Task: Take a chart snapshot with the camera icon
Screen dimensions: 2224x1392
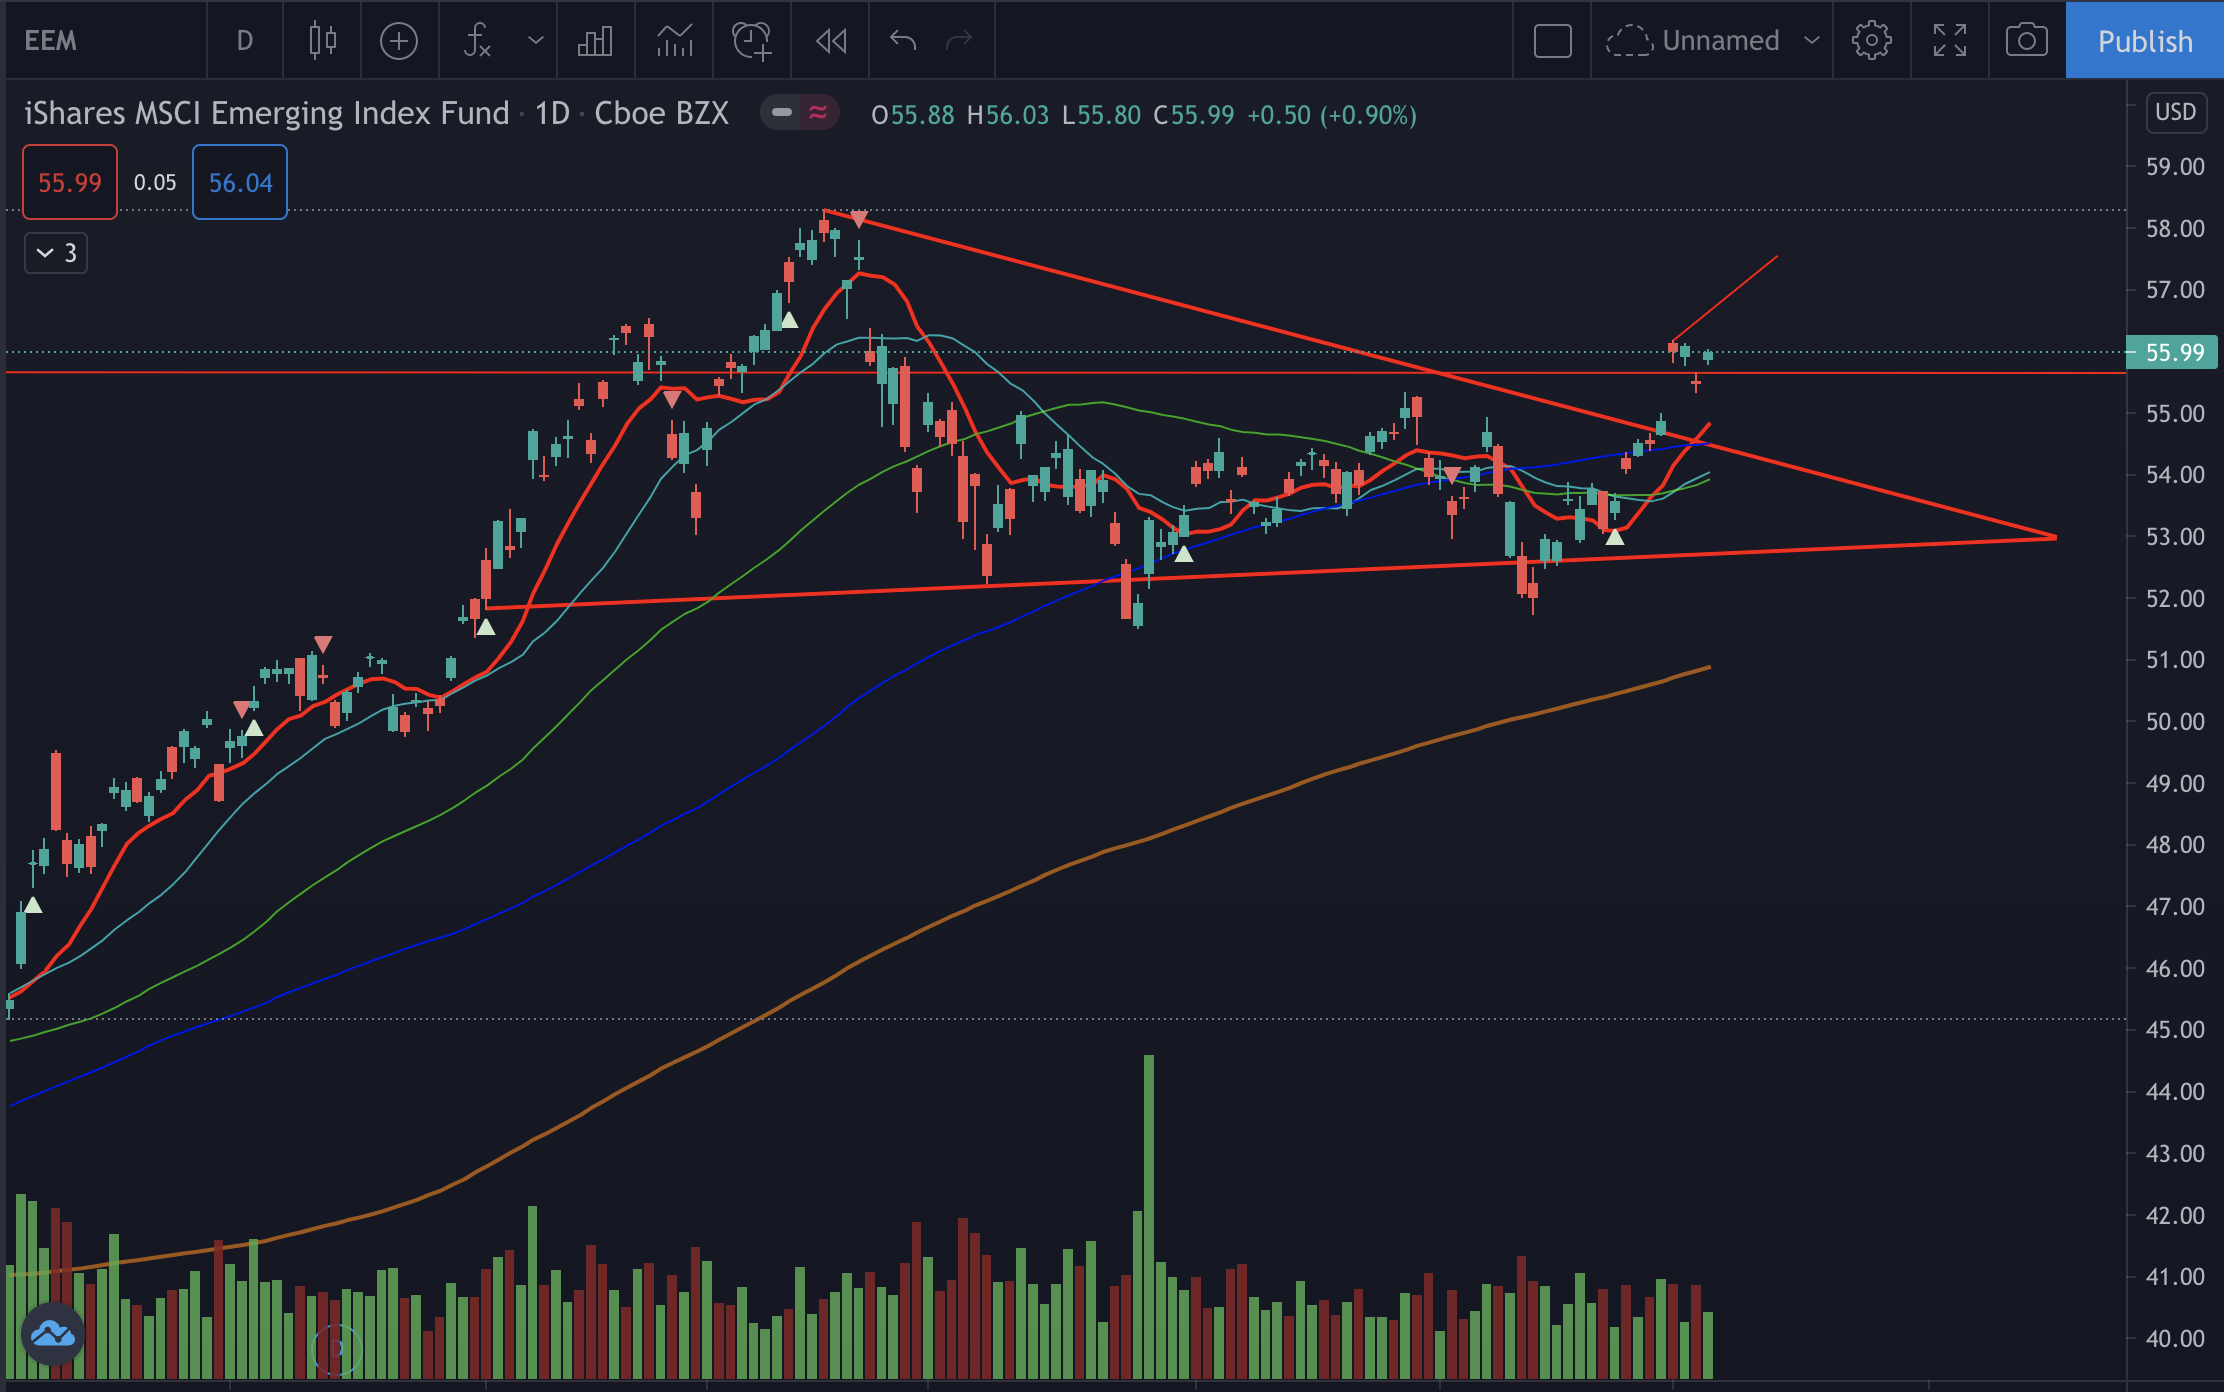Action: pos(2027,41)
